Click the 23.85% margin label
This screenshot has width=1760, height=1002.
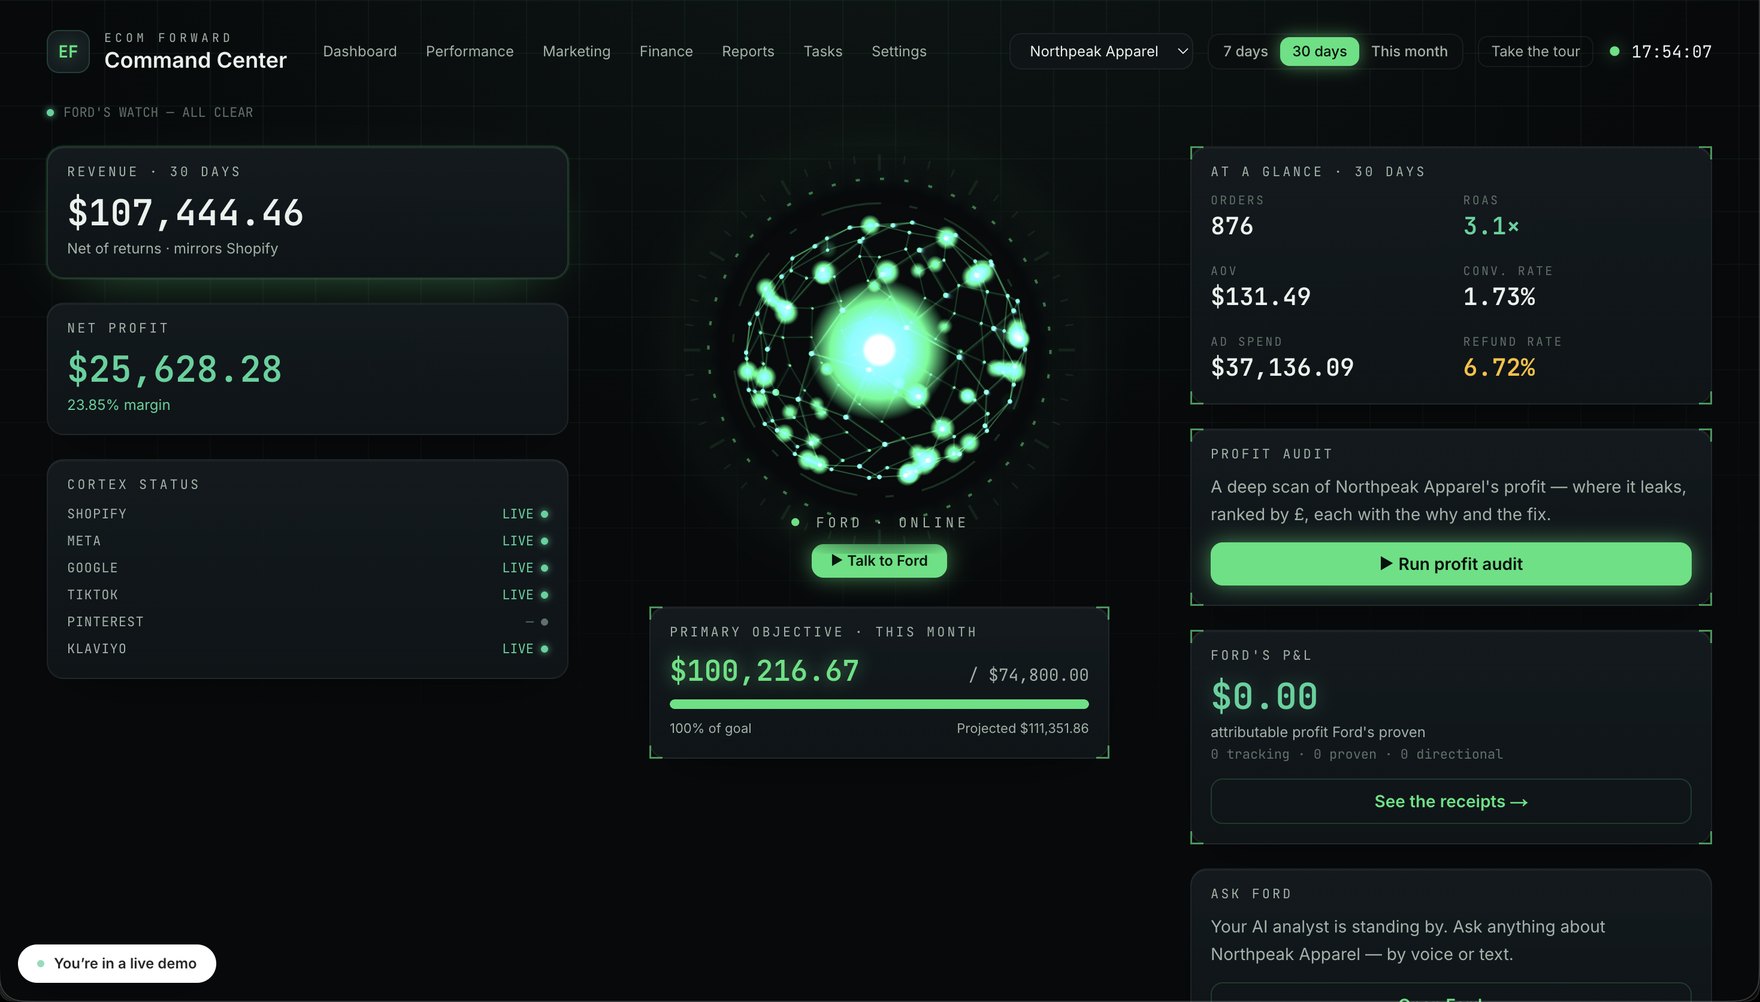click(119, 405)
